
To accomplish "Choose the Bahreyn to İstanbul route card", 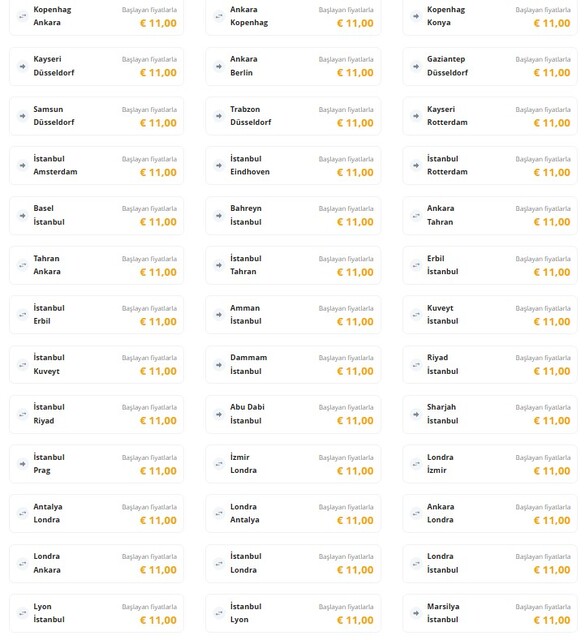I will tap(293, 215).
